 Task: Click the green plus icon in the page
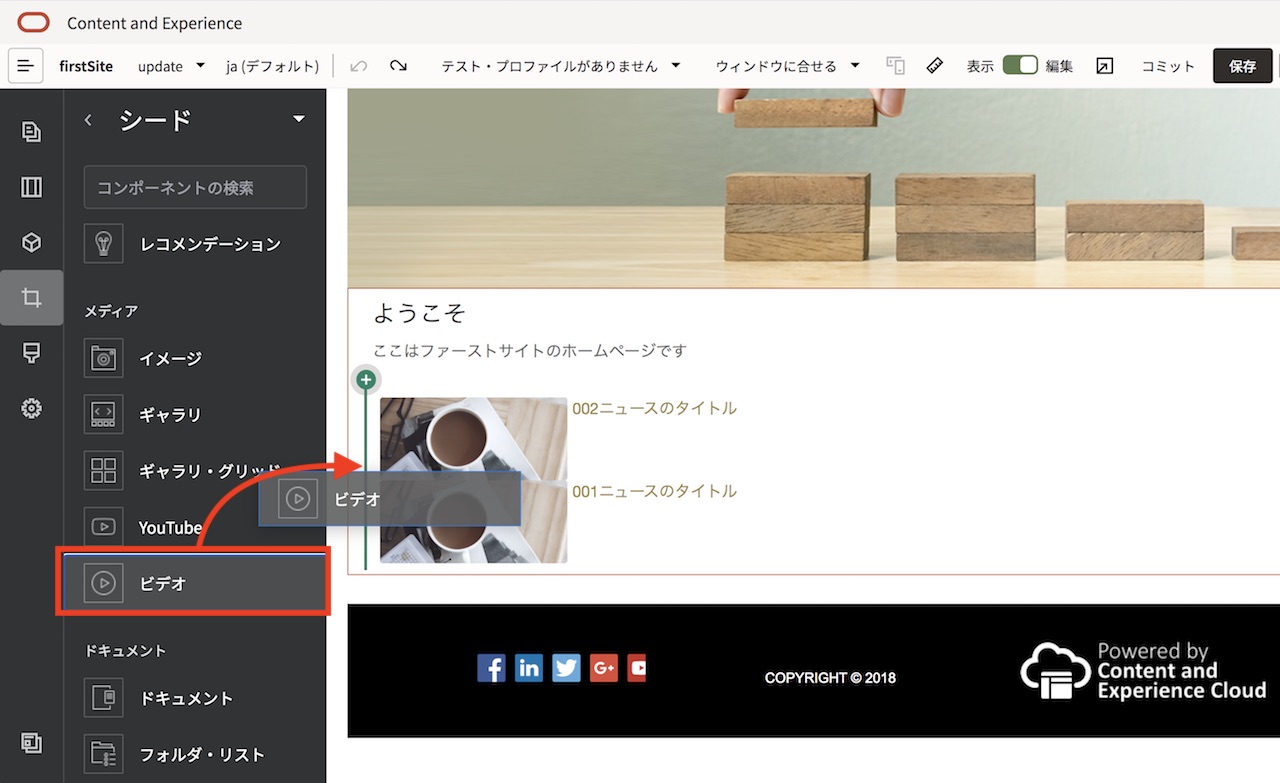click(x=365, y=379)
